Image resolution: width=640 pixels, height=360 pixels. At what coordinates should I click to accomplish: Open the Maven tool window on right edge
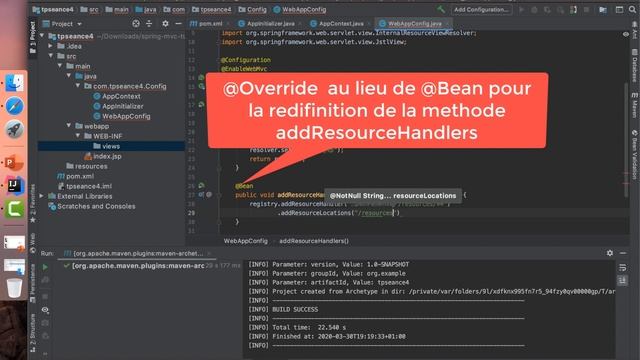pos(635,105)
